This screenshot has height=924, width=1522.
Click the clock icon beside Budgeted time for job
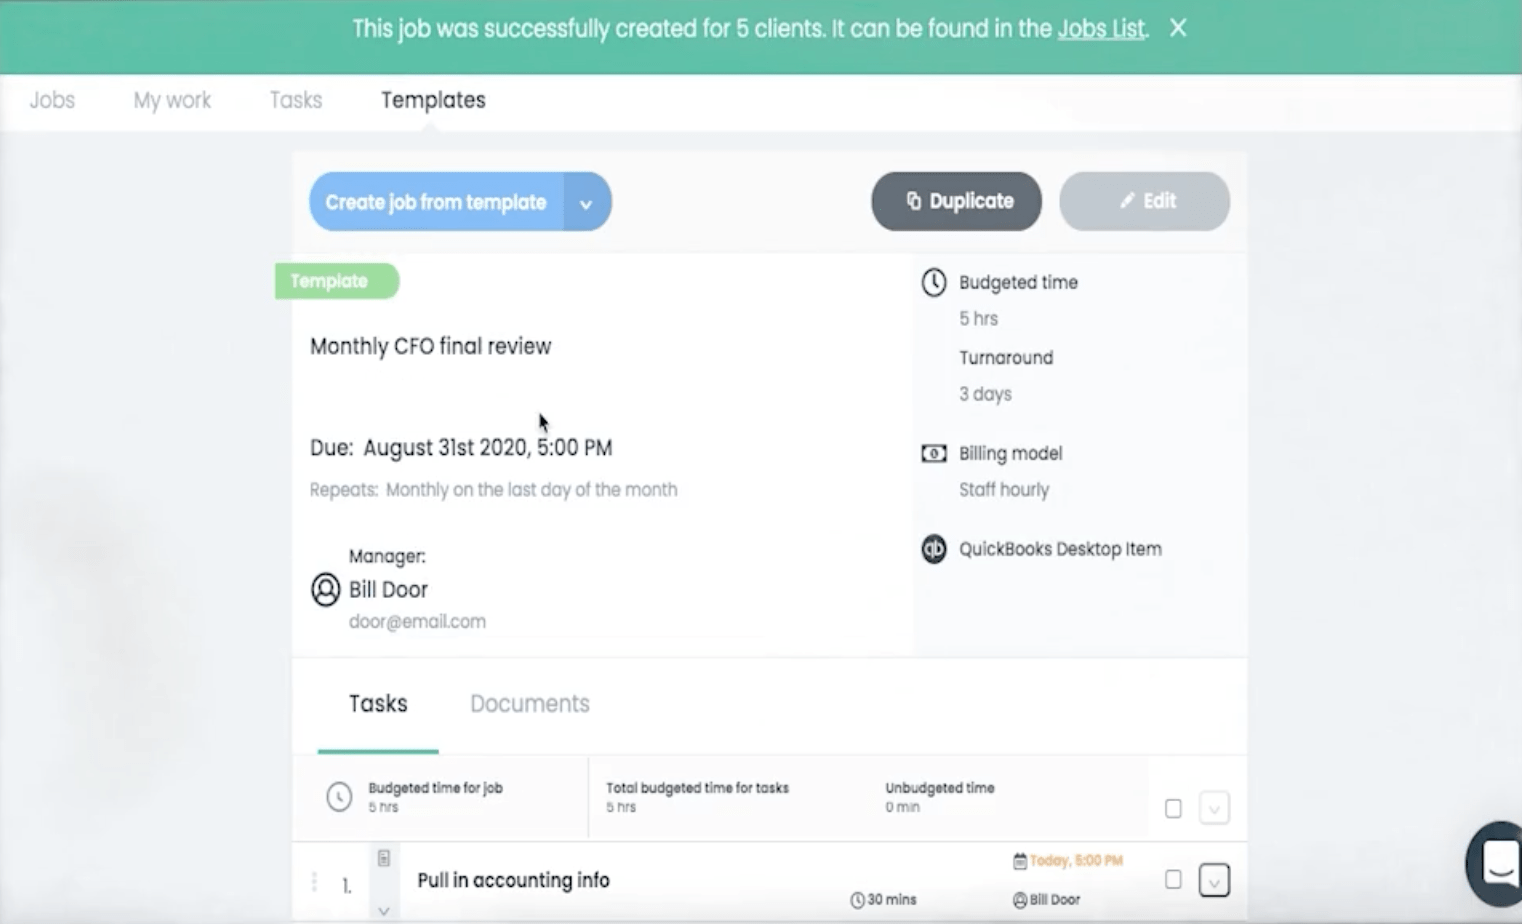coord(339,797)
